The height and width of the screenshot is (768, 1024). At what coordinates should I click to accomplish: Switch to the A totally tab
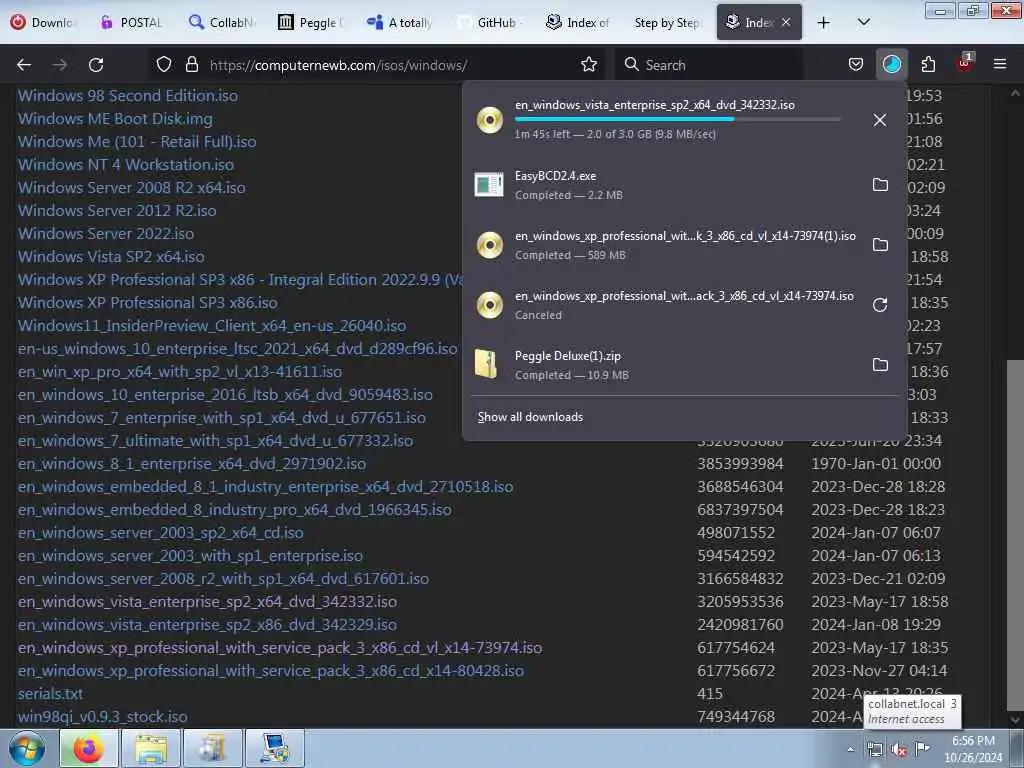[x=400, y=22]
